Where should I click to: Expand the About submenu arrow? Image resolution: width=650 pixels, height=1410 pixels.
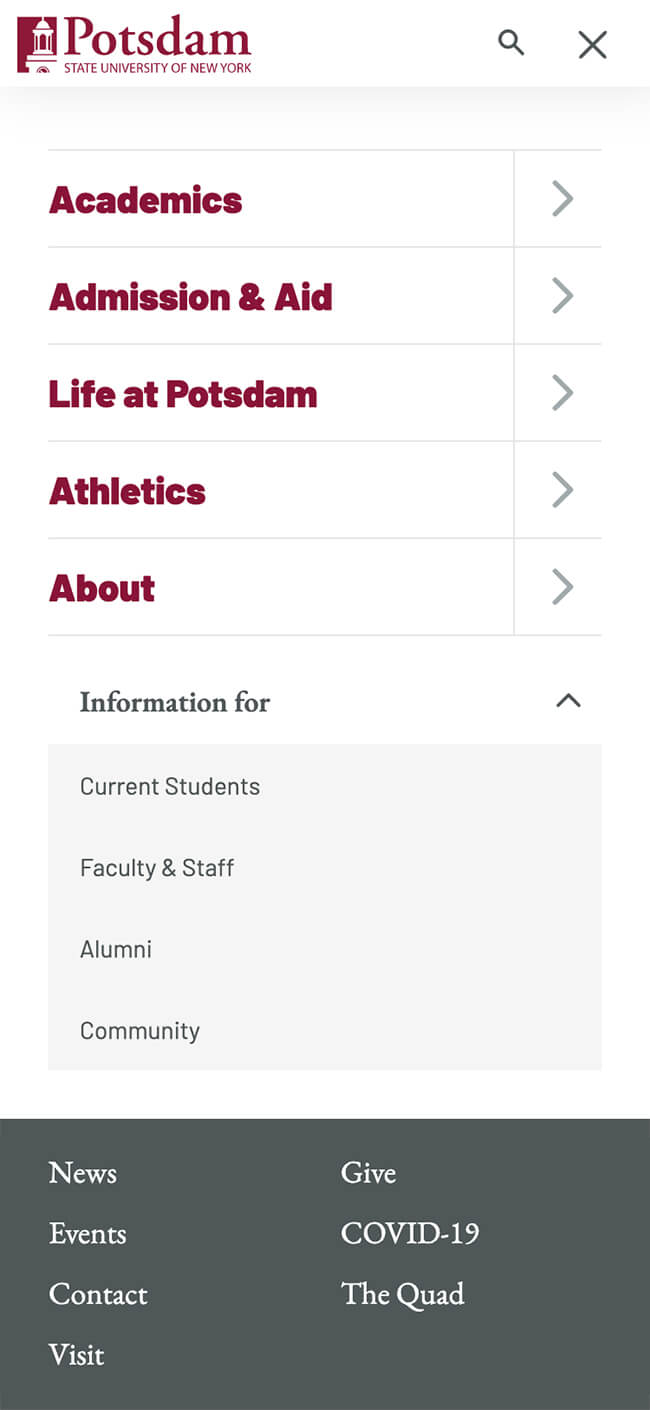(562, 587)
